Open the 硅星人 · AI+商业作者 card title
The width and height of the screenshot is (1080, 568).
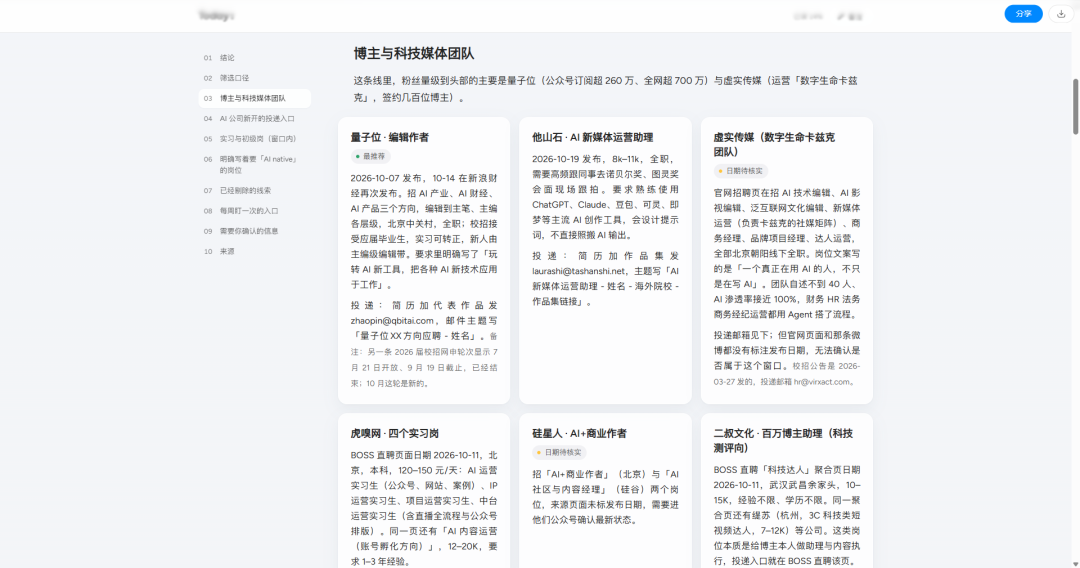click(x=579, y=434)
